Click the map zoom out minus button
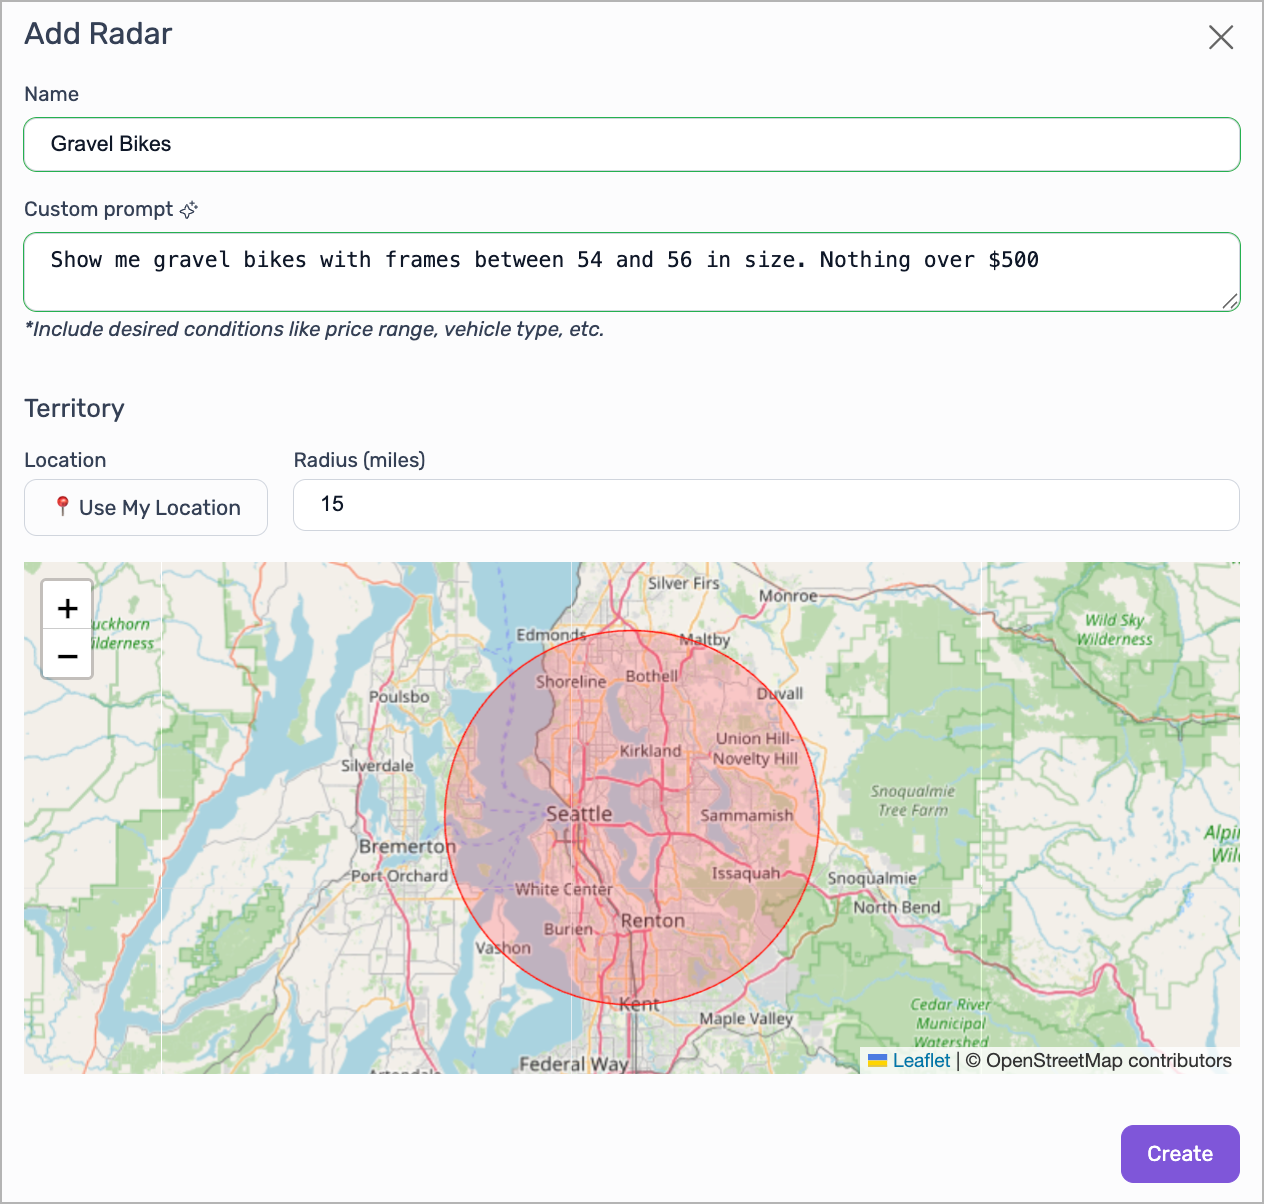The width and height of the screenshot is (1264, 1204). (67, 656)
